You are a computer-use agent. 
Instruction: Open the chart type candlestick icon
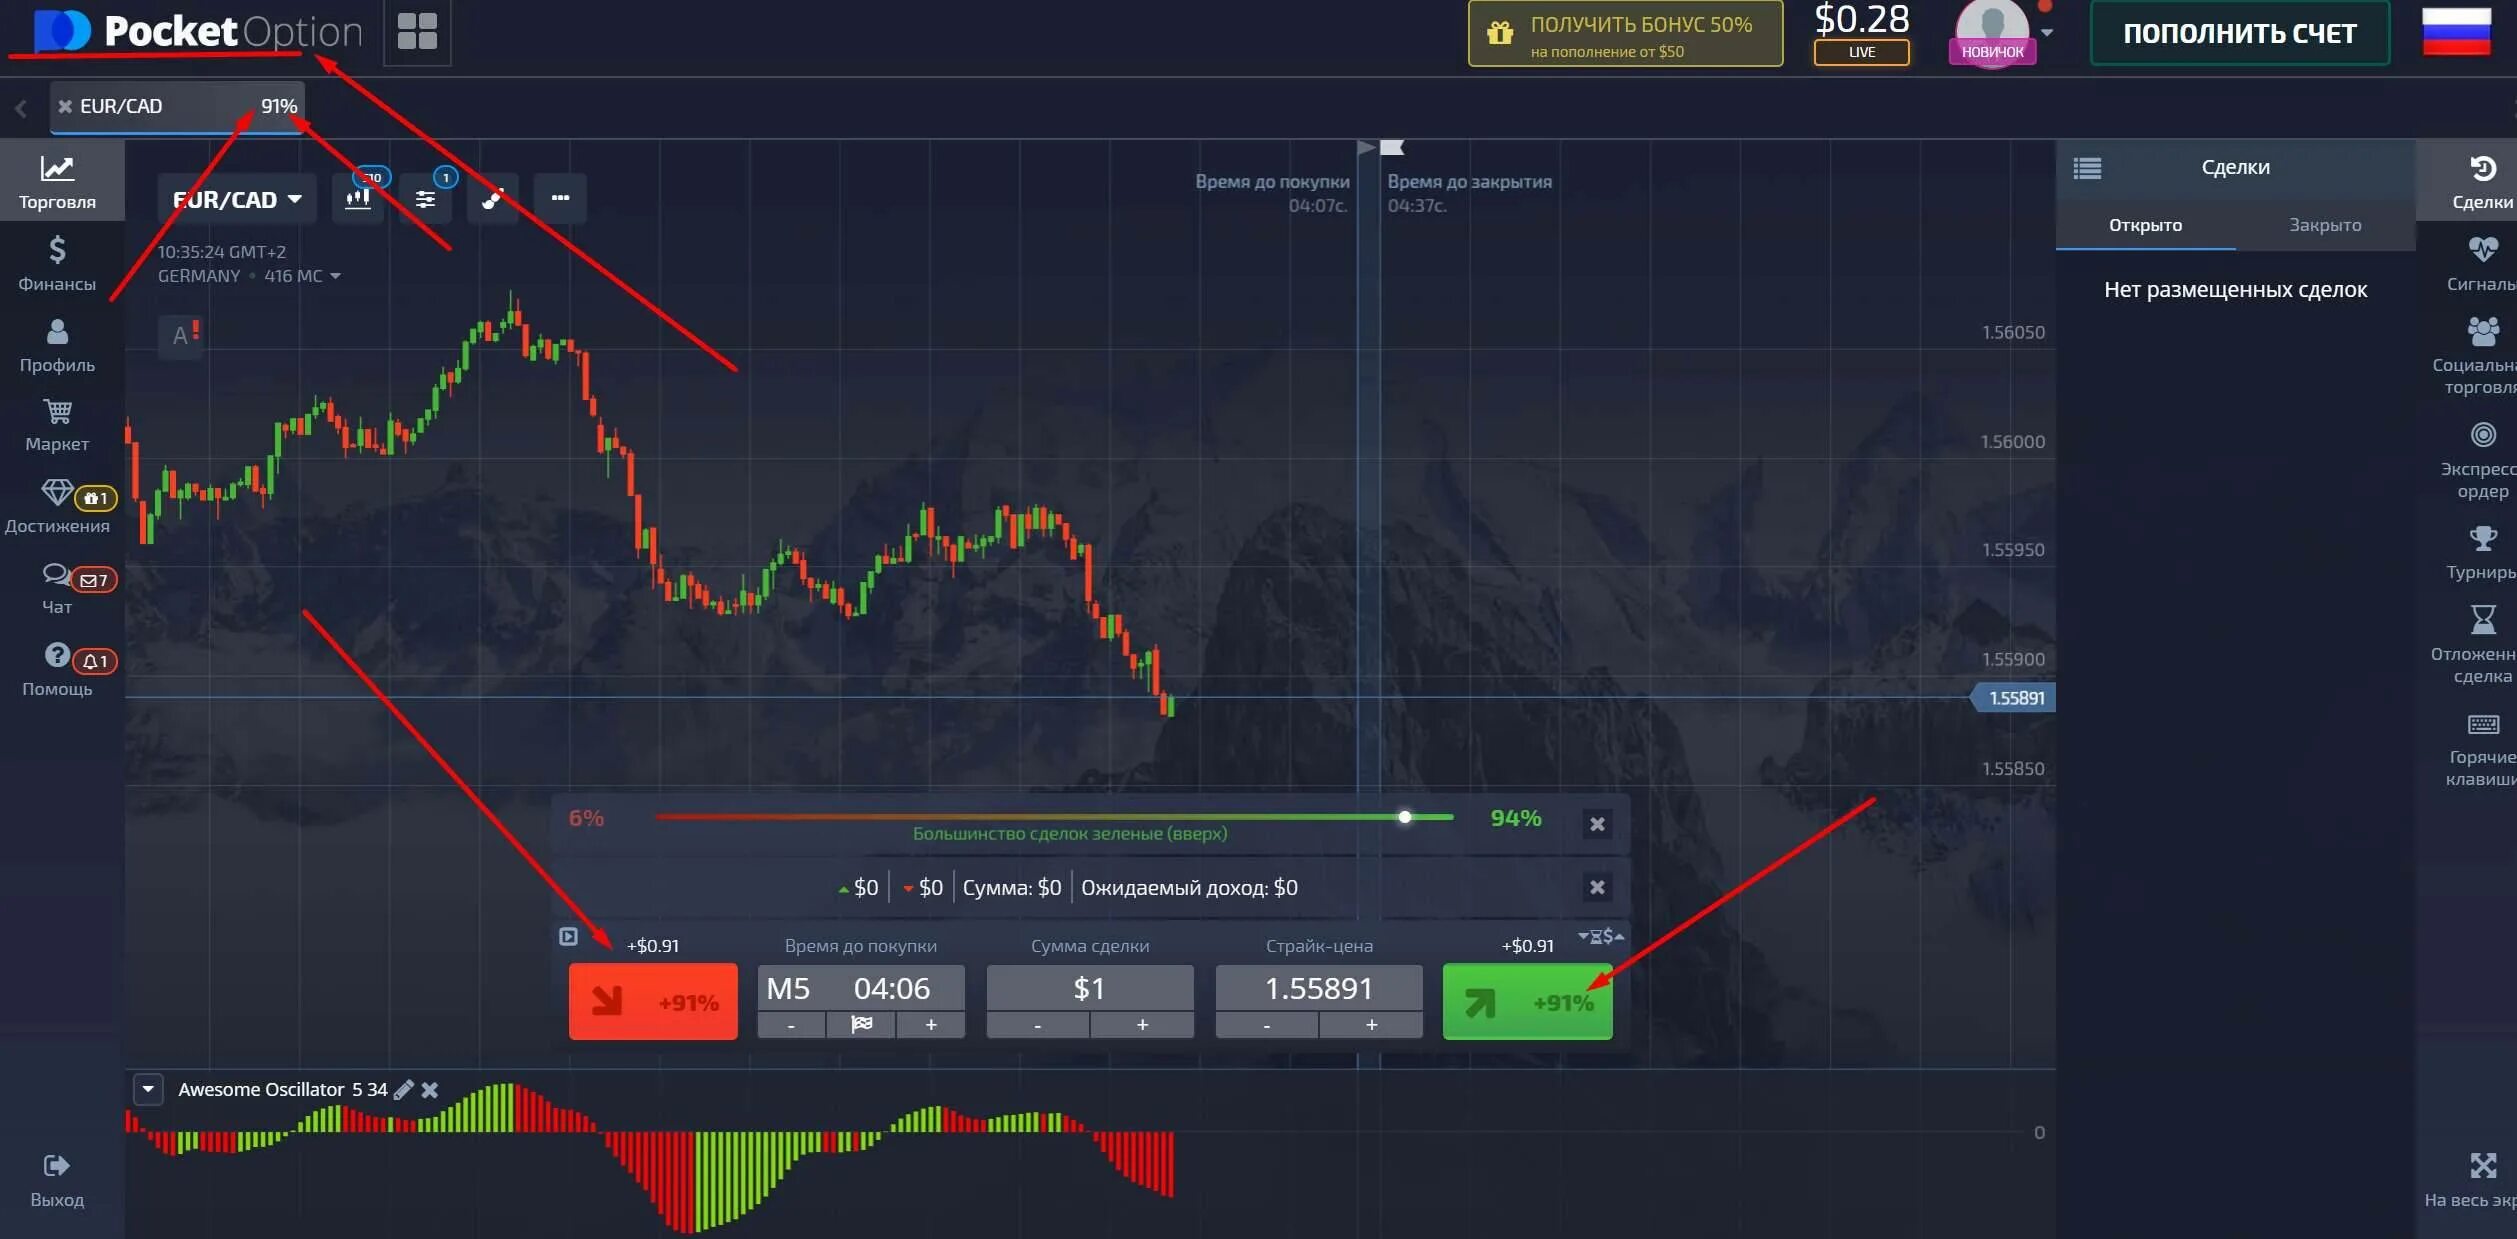358,198
